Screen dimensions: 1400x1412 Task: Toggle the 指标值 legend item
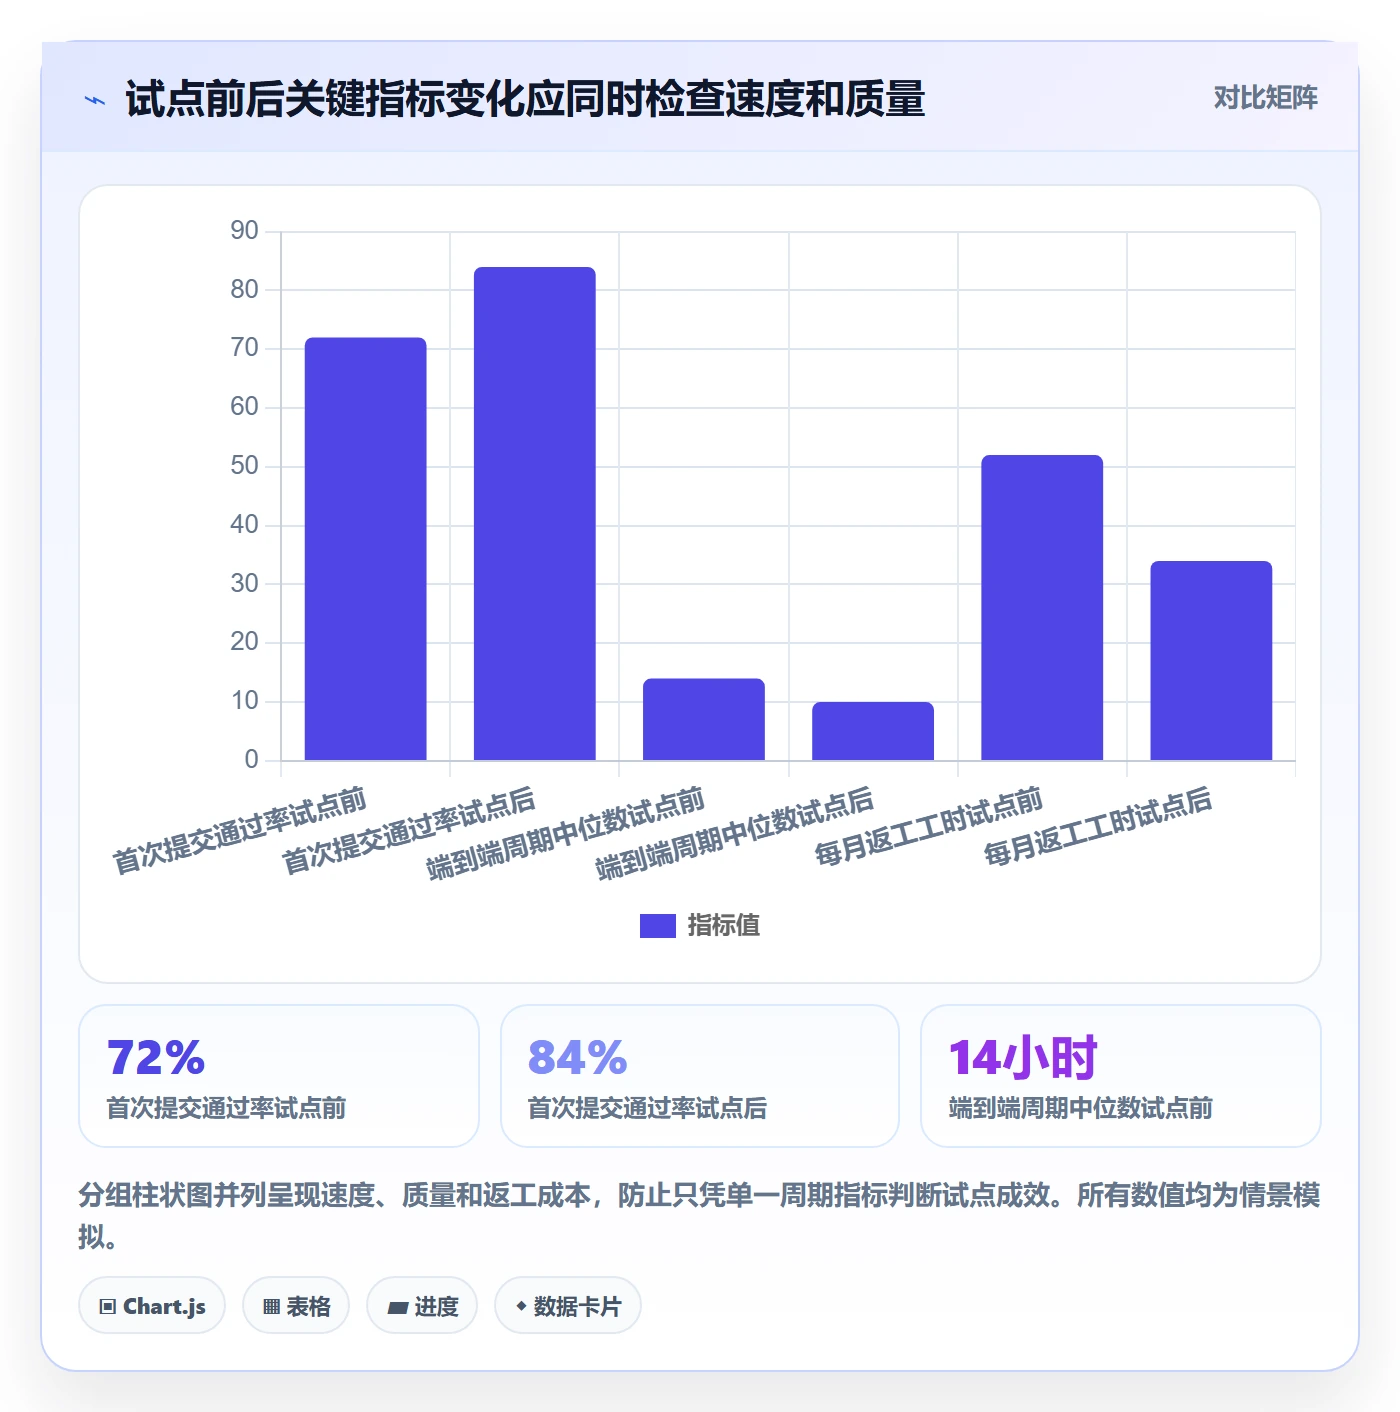point(700,925)
